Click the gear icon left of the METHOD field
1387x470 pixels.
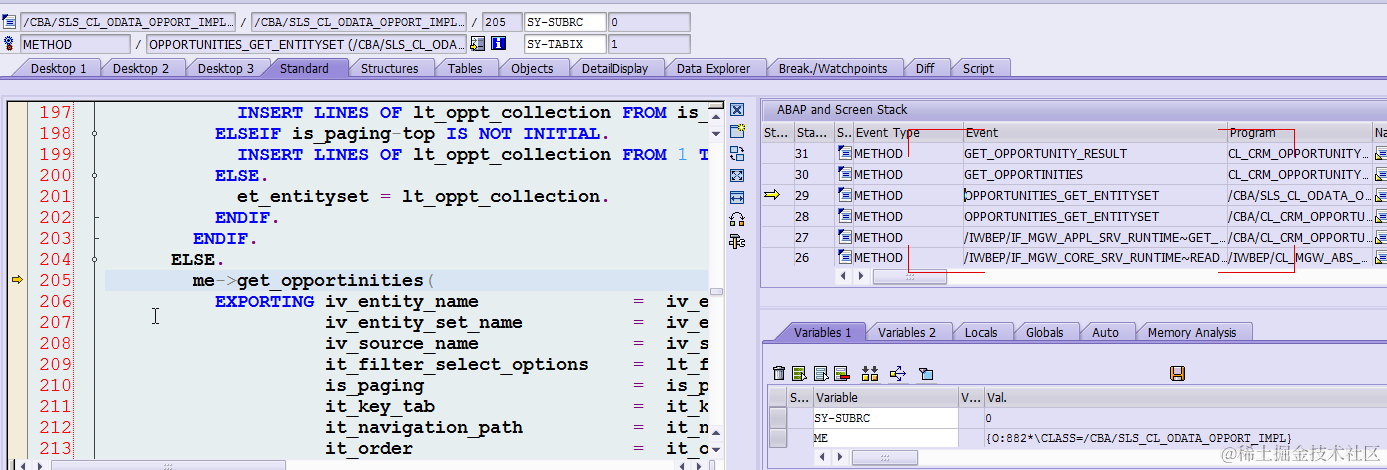click(x=10, y=44)
